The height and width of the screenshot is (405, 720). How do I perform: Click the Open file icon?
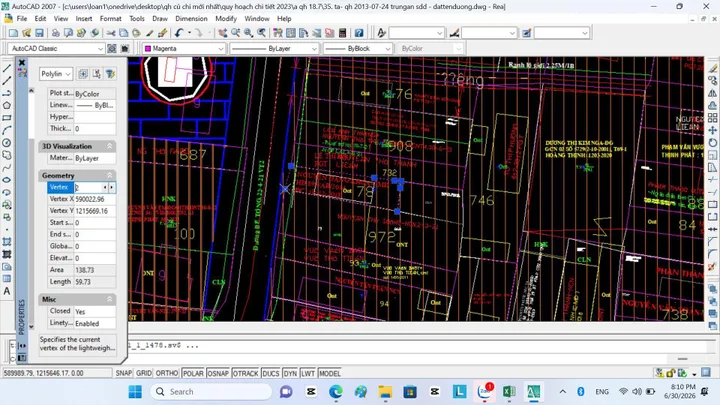pyautogui.click(x=26, y=33)
